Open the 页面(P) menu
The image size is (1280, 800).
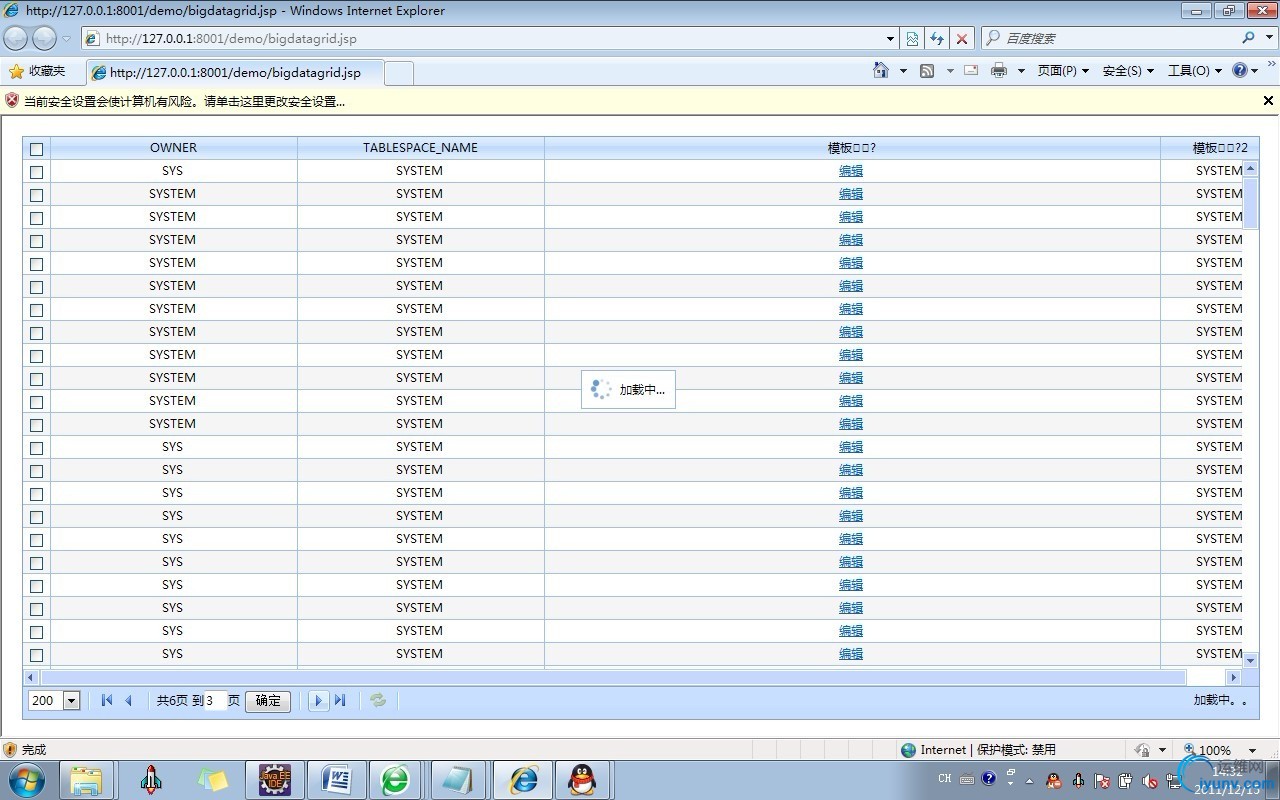(1063, 71)
